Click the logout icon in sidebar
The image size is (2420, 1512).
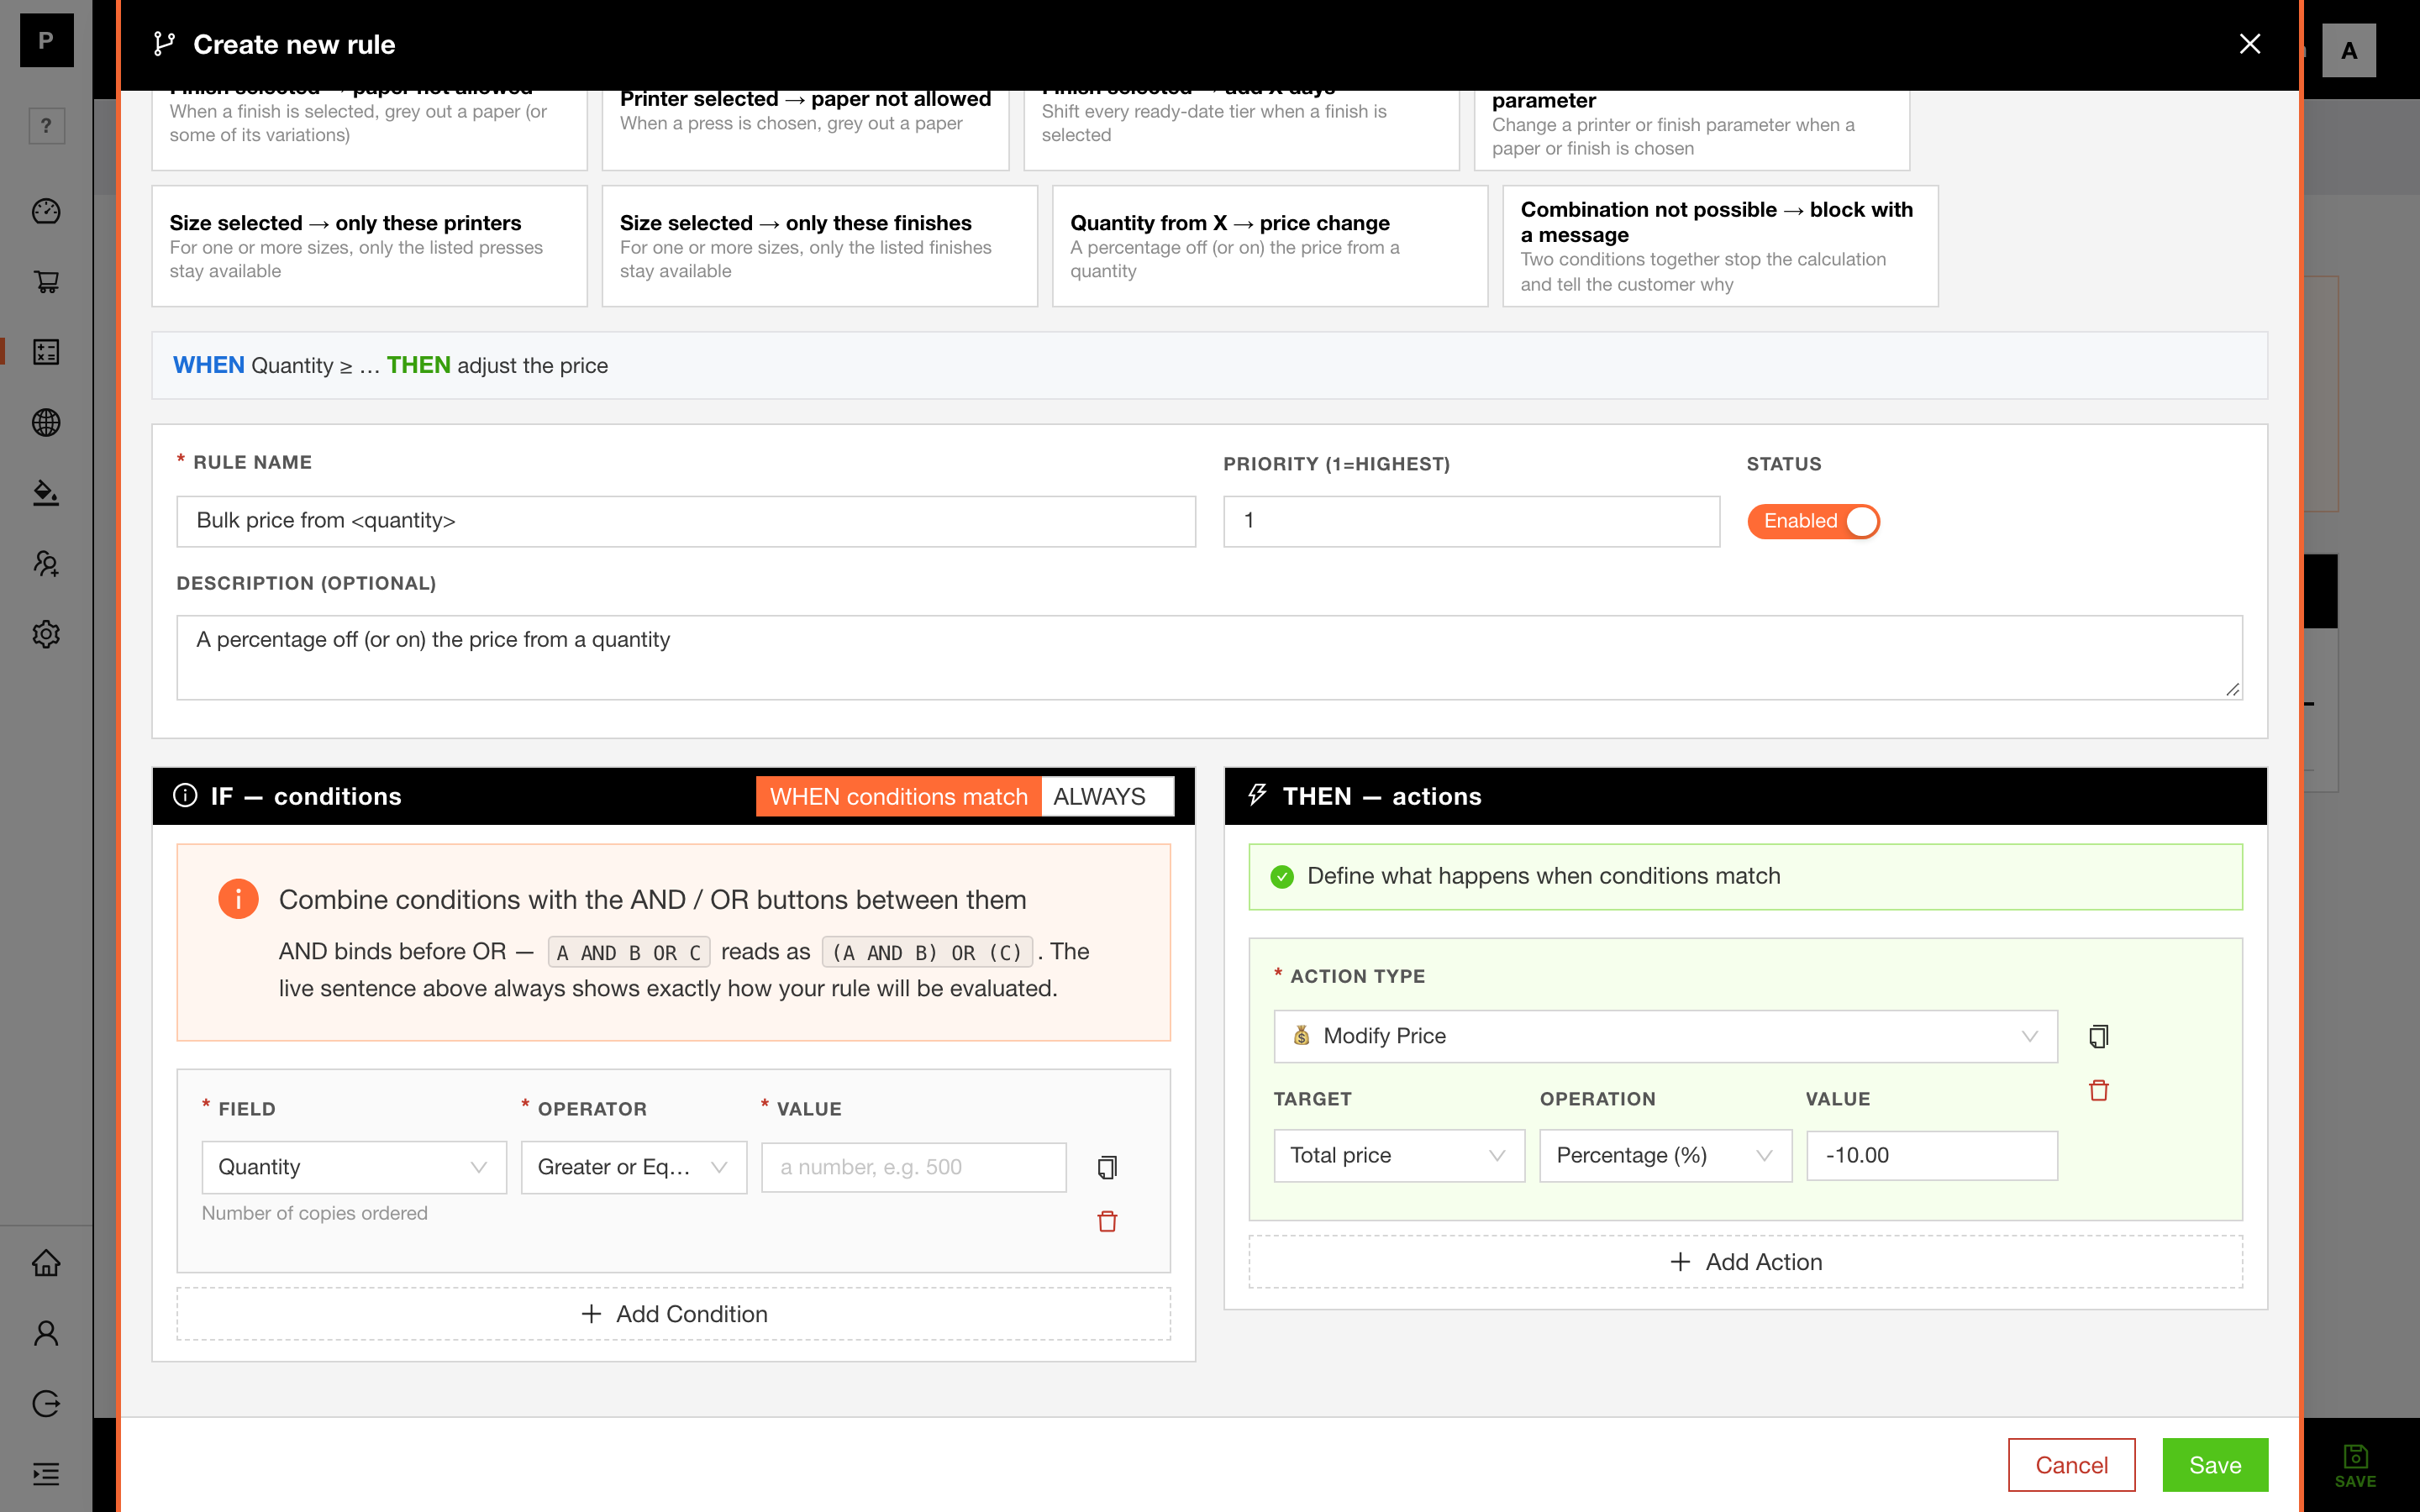coord(46,1404)
